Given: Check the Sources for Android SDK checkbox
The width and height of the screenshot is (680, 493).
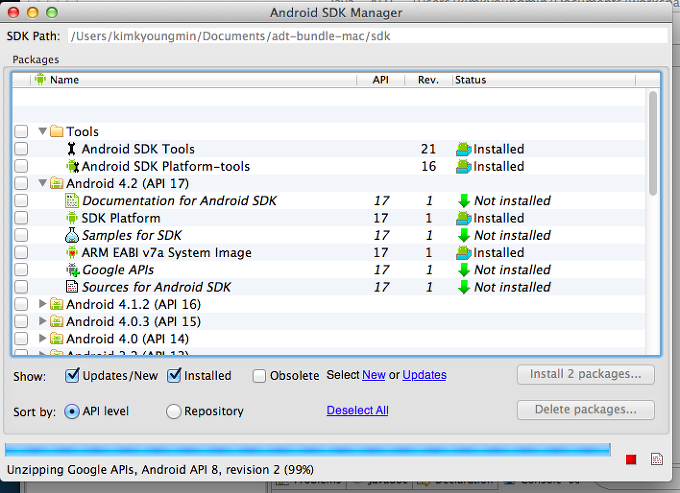Looking at the screenshot, I should tap(21, 287).
